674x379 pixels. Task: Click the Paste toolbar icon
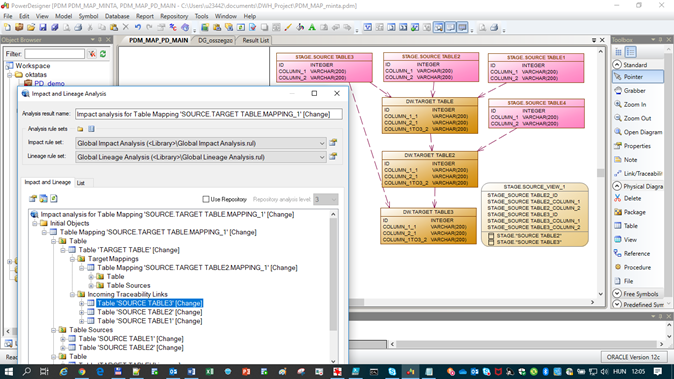(113, 28)
